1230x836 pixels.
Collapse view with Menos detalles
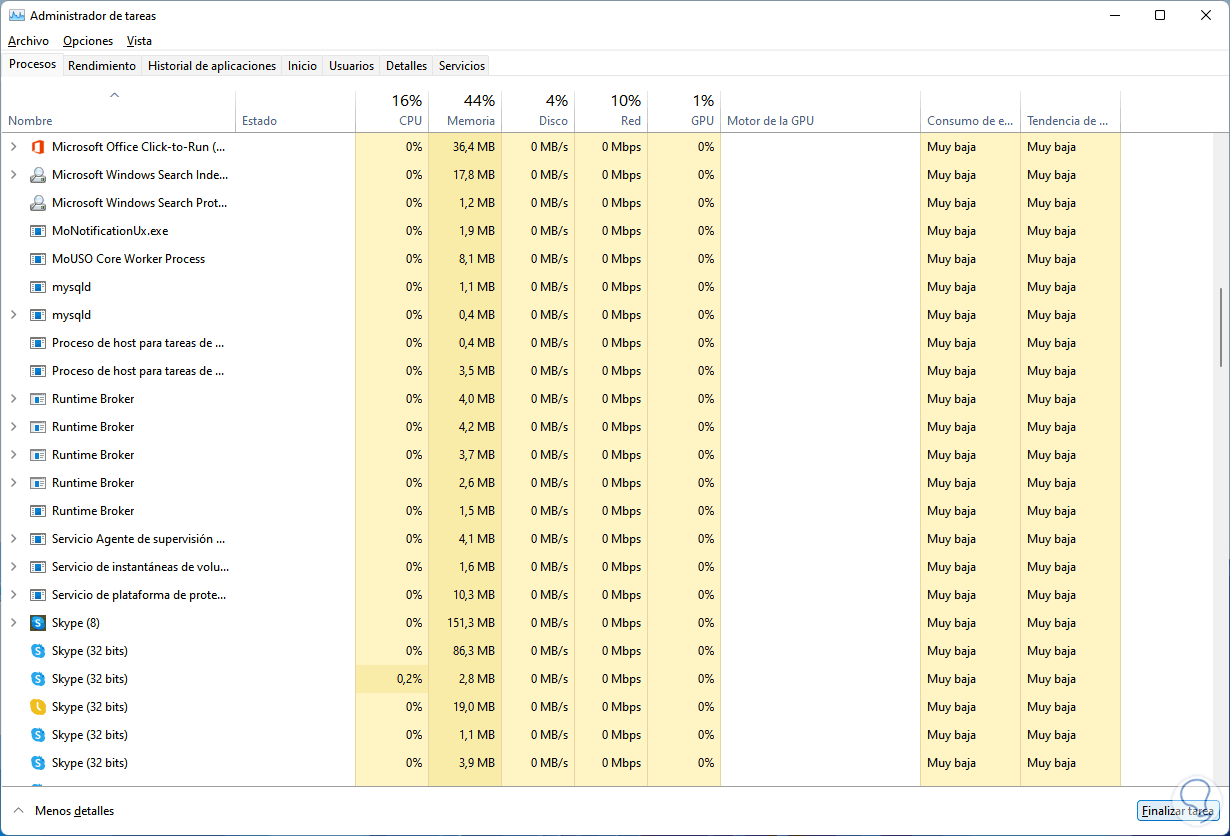click(x=64, y=811)
